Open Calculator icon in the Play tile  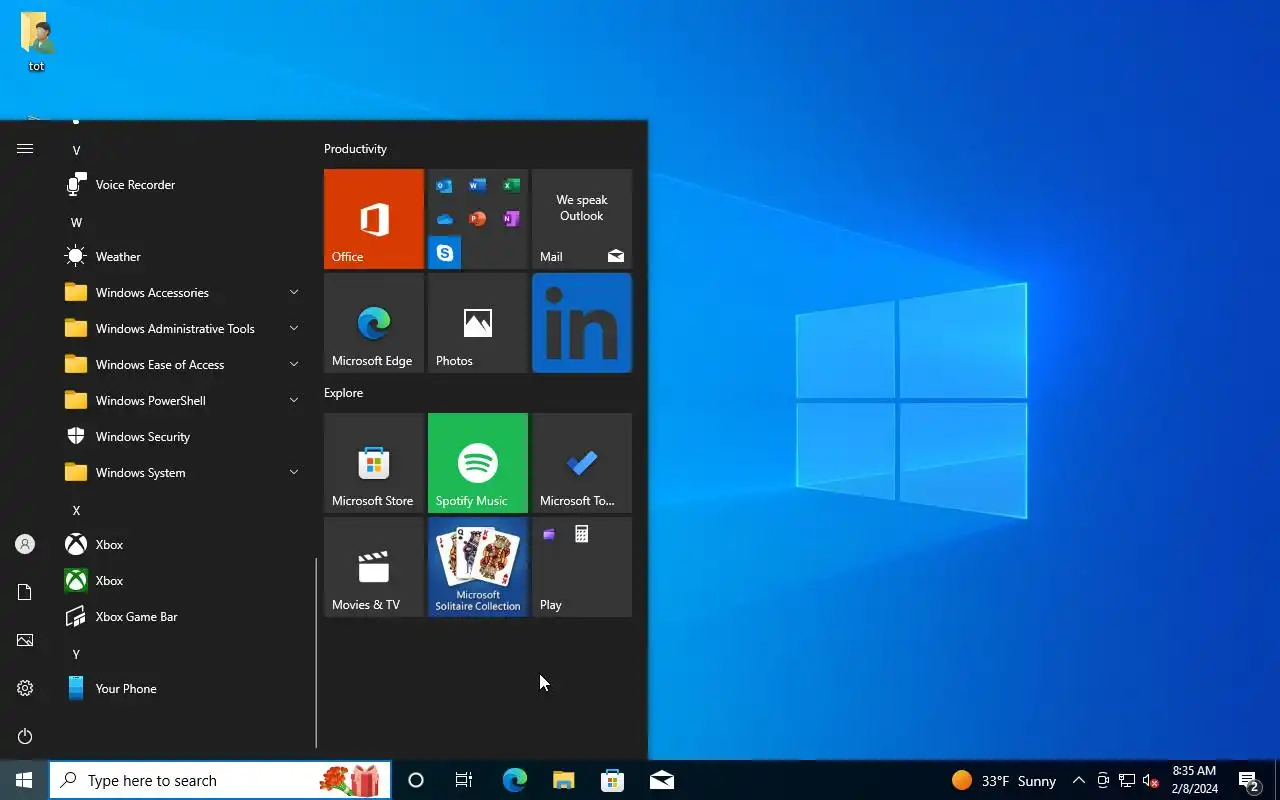point(582,535)
